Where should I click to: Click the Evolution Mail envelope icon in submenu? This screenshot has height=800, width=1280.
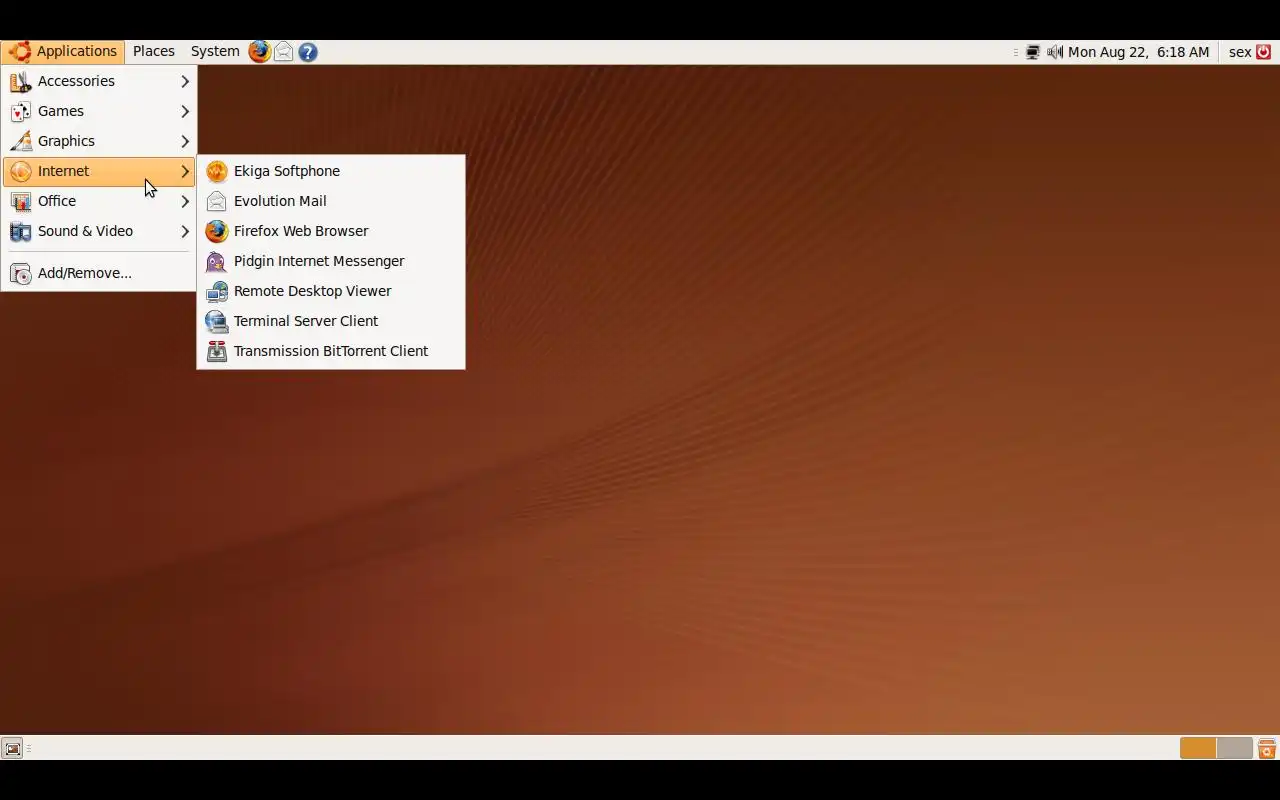click(x=217, y=201)
